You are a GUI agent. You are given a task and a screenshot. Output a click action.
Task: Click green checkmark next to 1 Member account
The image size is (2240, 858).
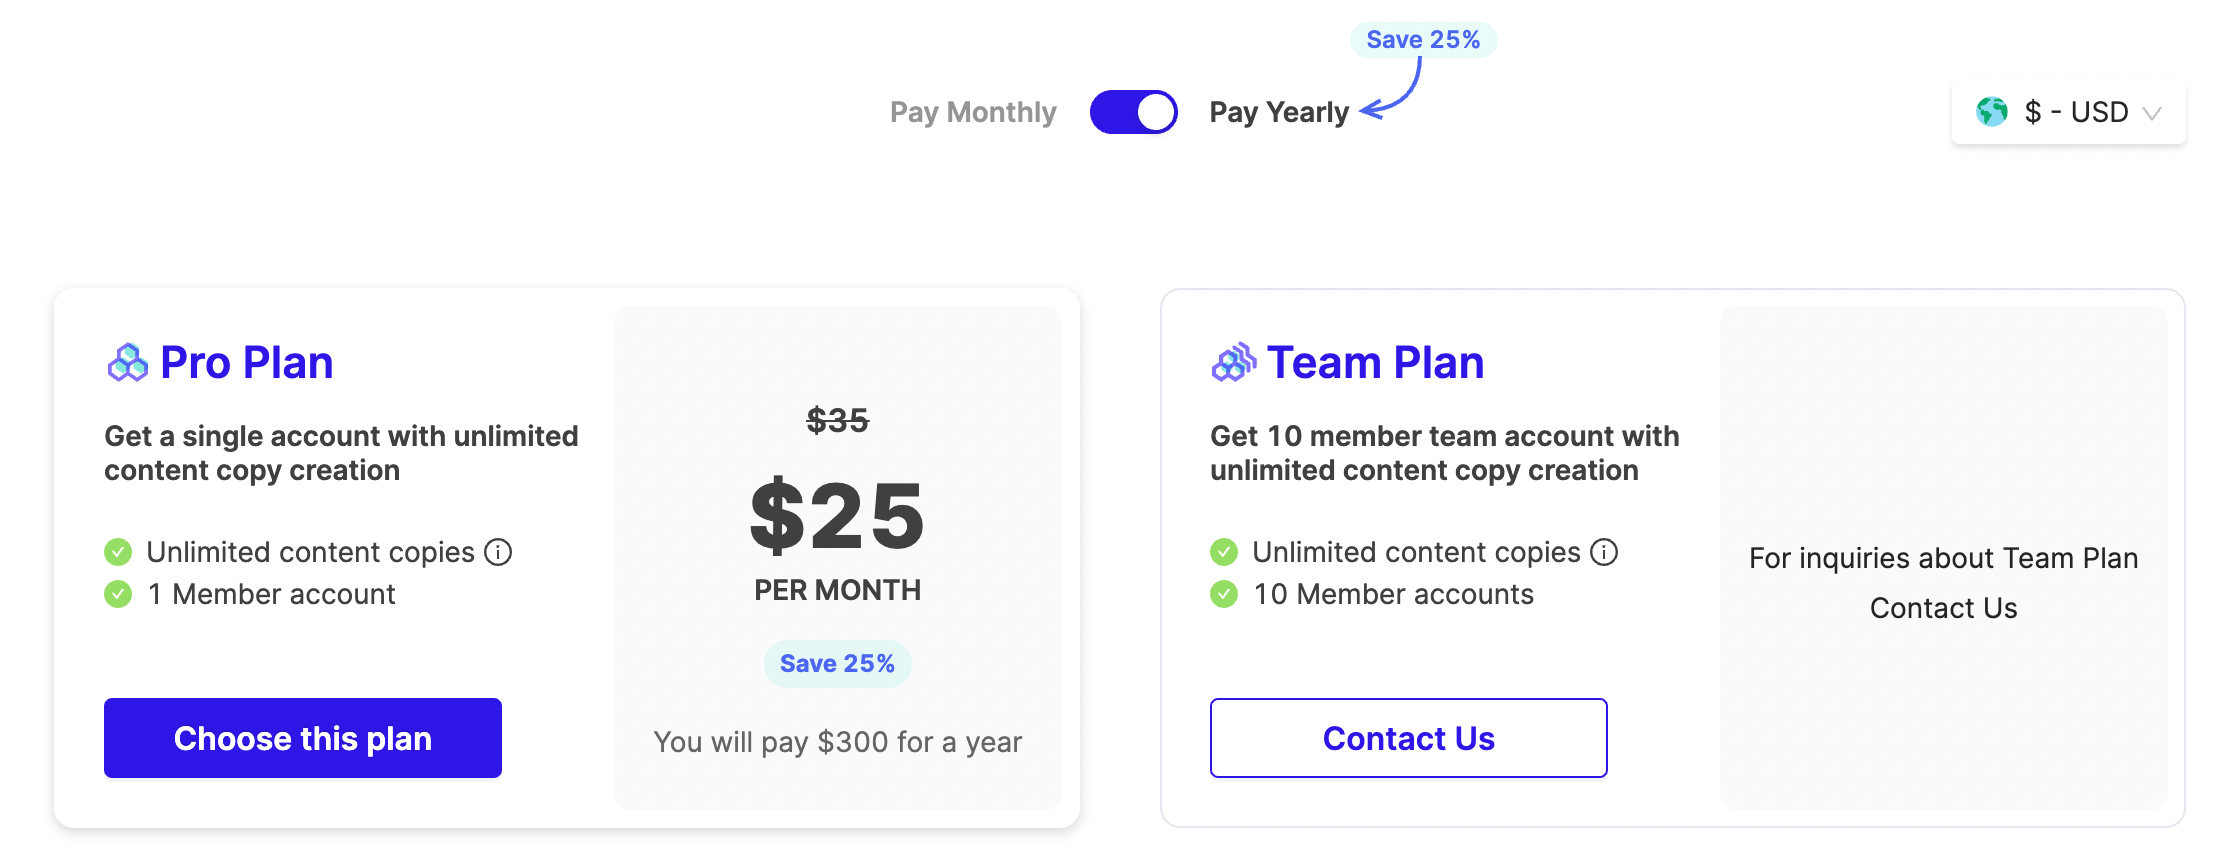118,594
